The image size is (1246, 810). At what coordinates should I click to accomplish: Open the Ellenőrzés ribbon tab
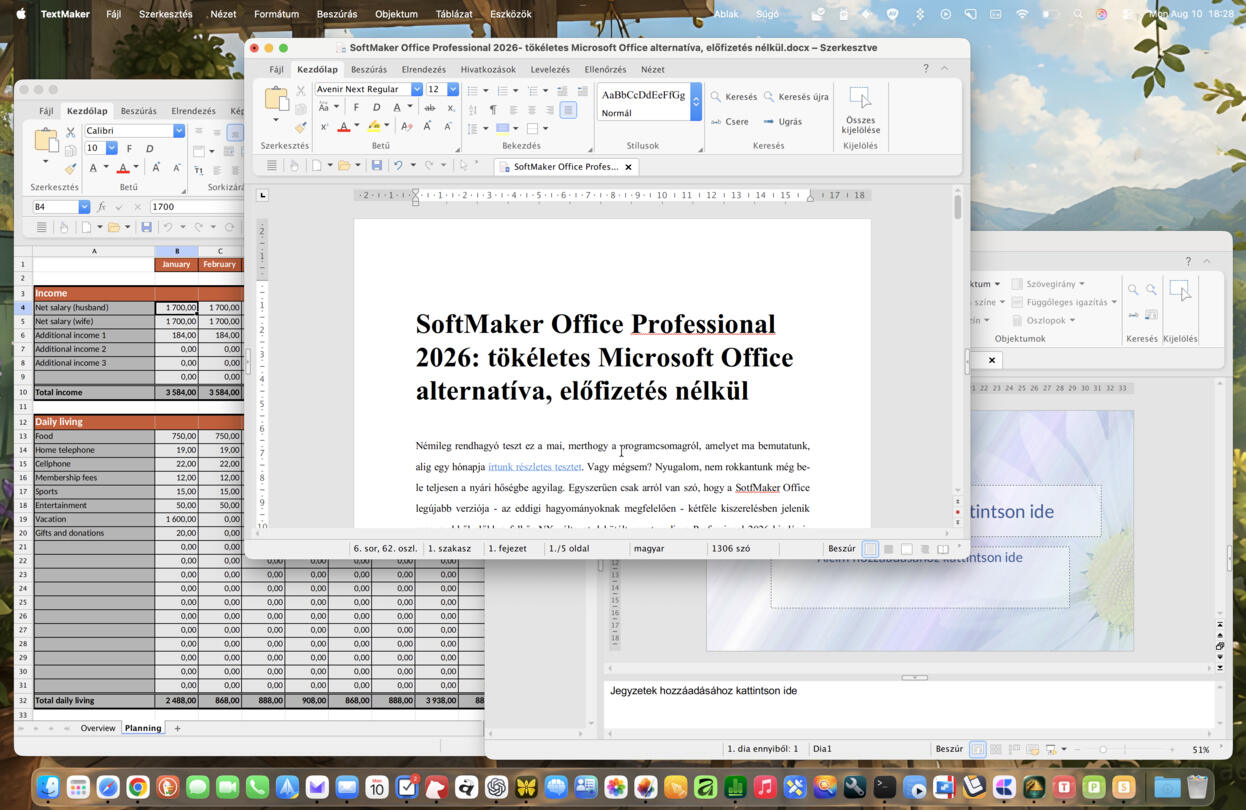605,69
